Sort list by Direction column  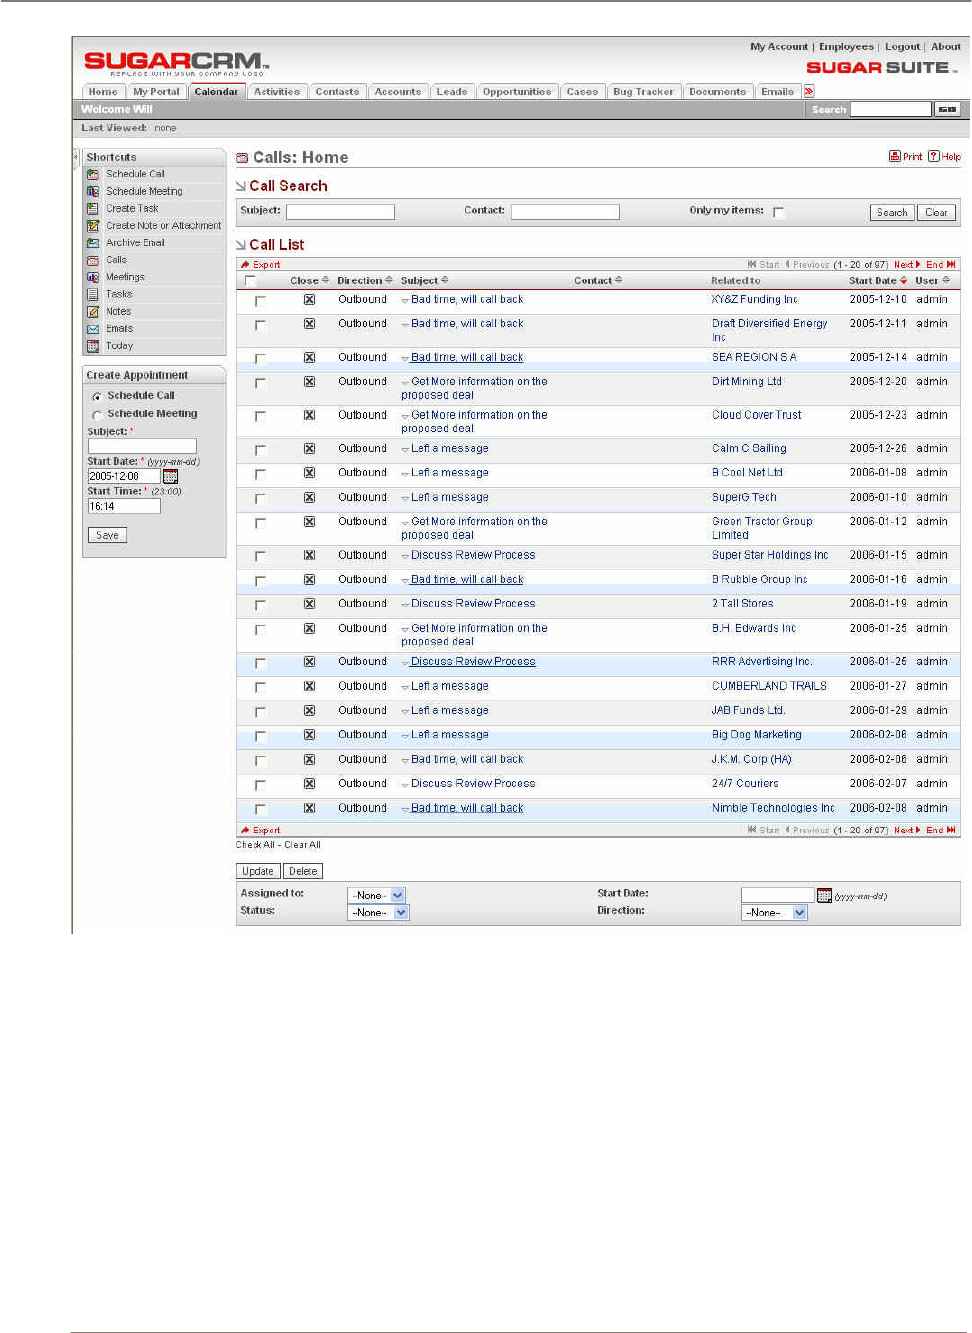coord(364,281)
